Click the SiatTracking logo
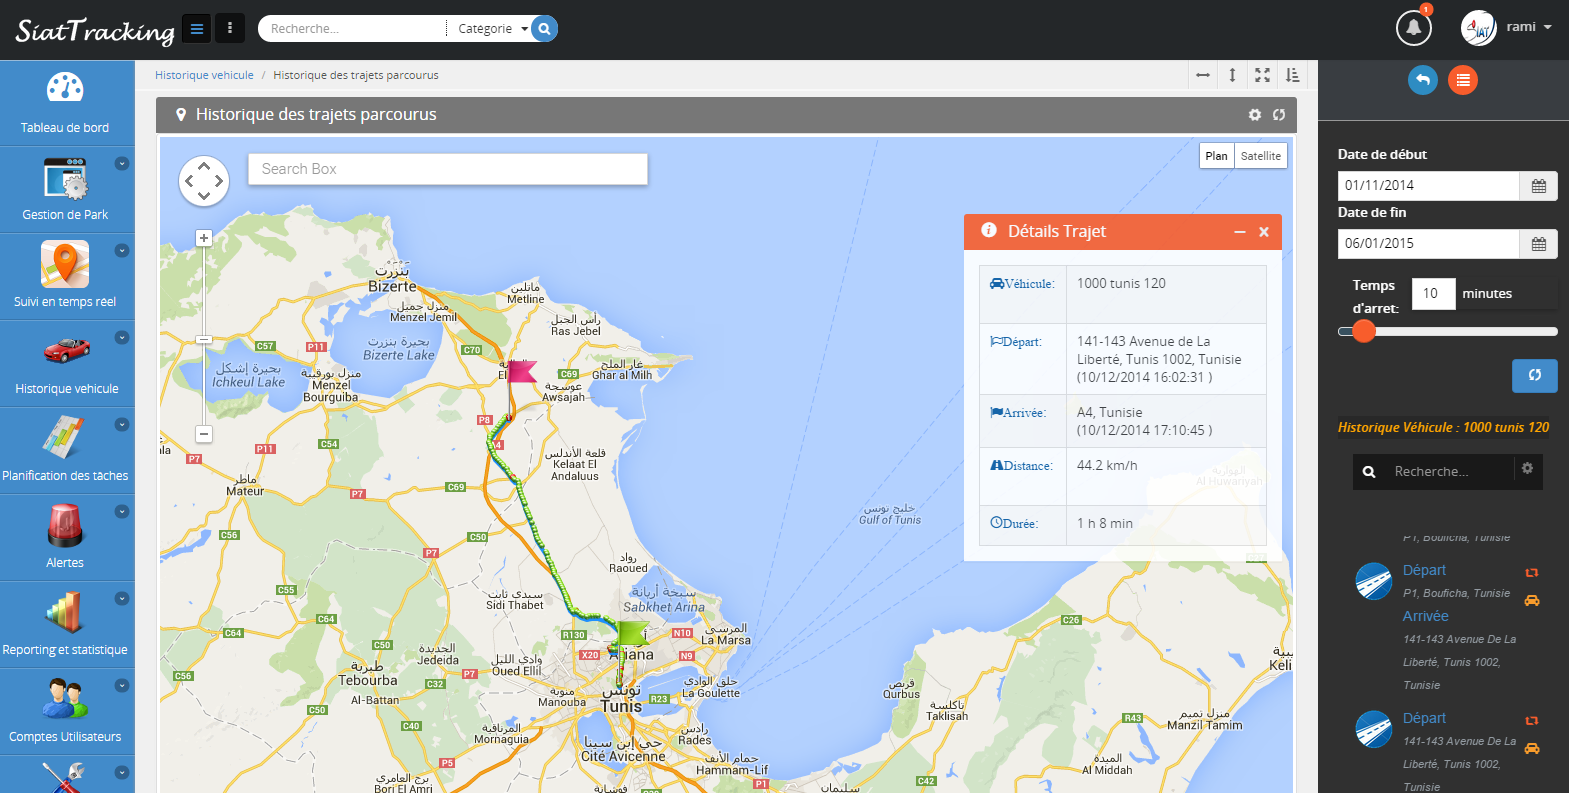 click(x=95, y=31)
